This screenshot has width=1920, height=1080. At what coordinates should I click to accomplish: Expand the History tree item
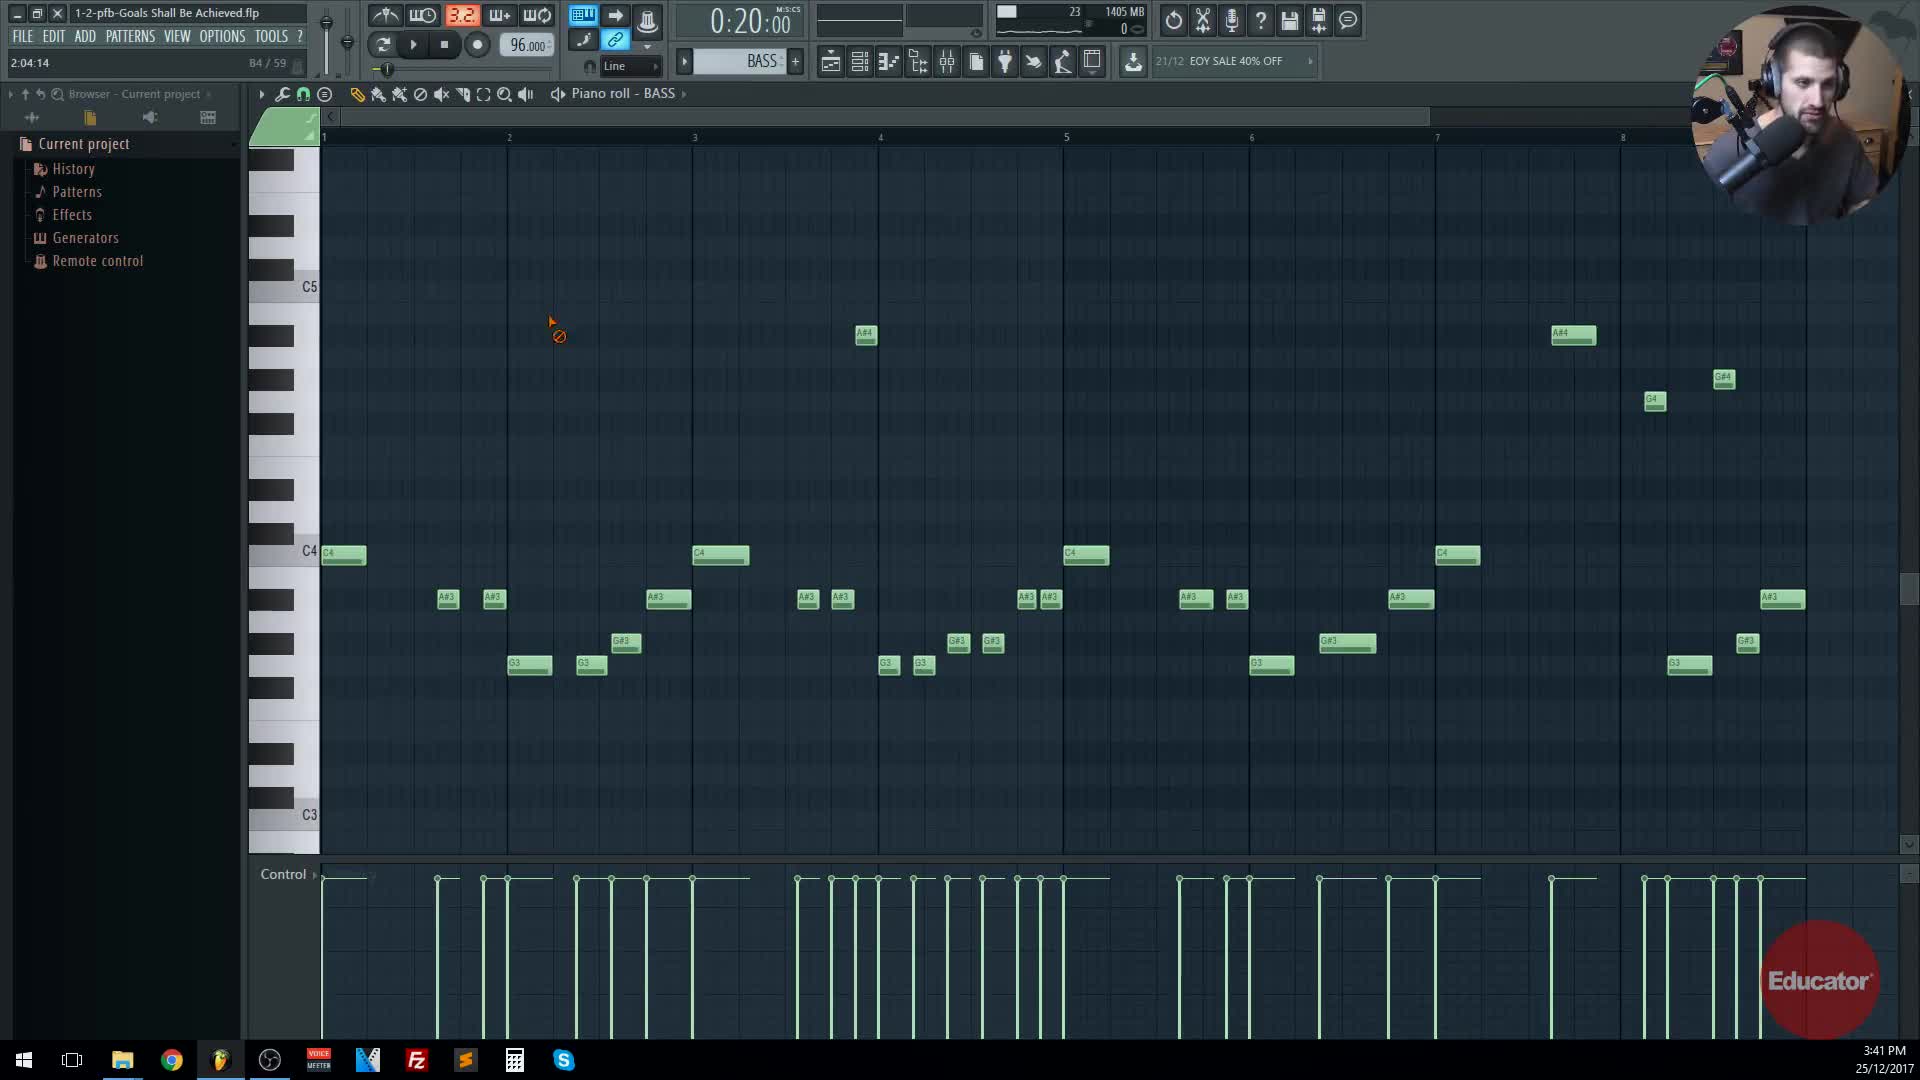[x=73, y=169]
